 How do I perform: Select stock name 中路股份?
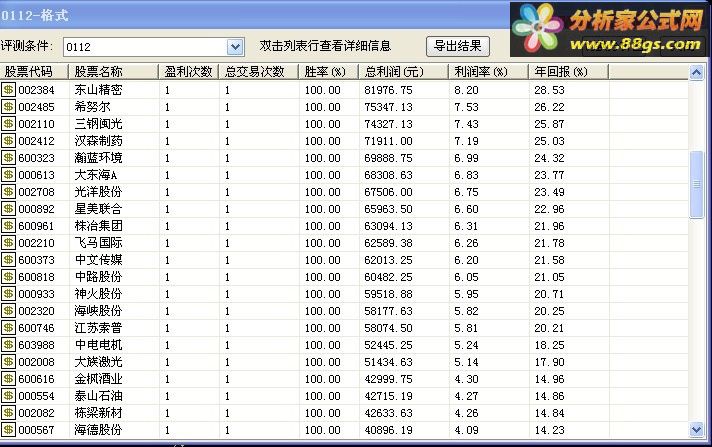coord(99,277)
